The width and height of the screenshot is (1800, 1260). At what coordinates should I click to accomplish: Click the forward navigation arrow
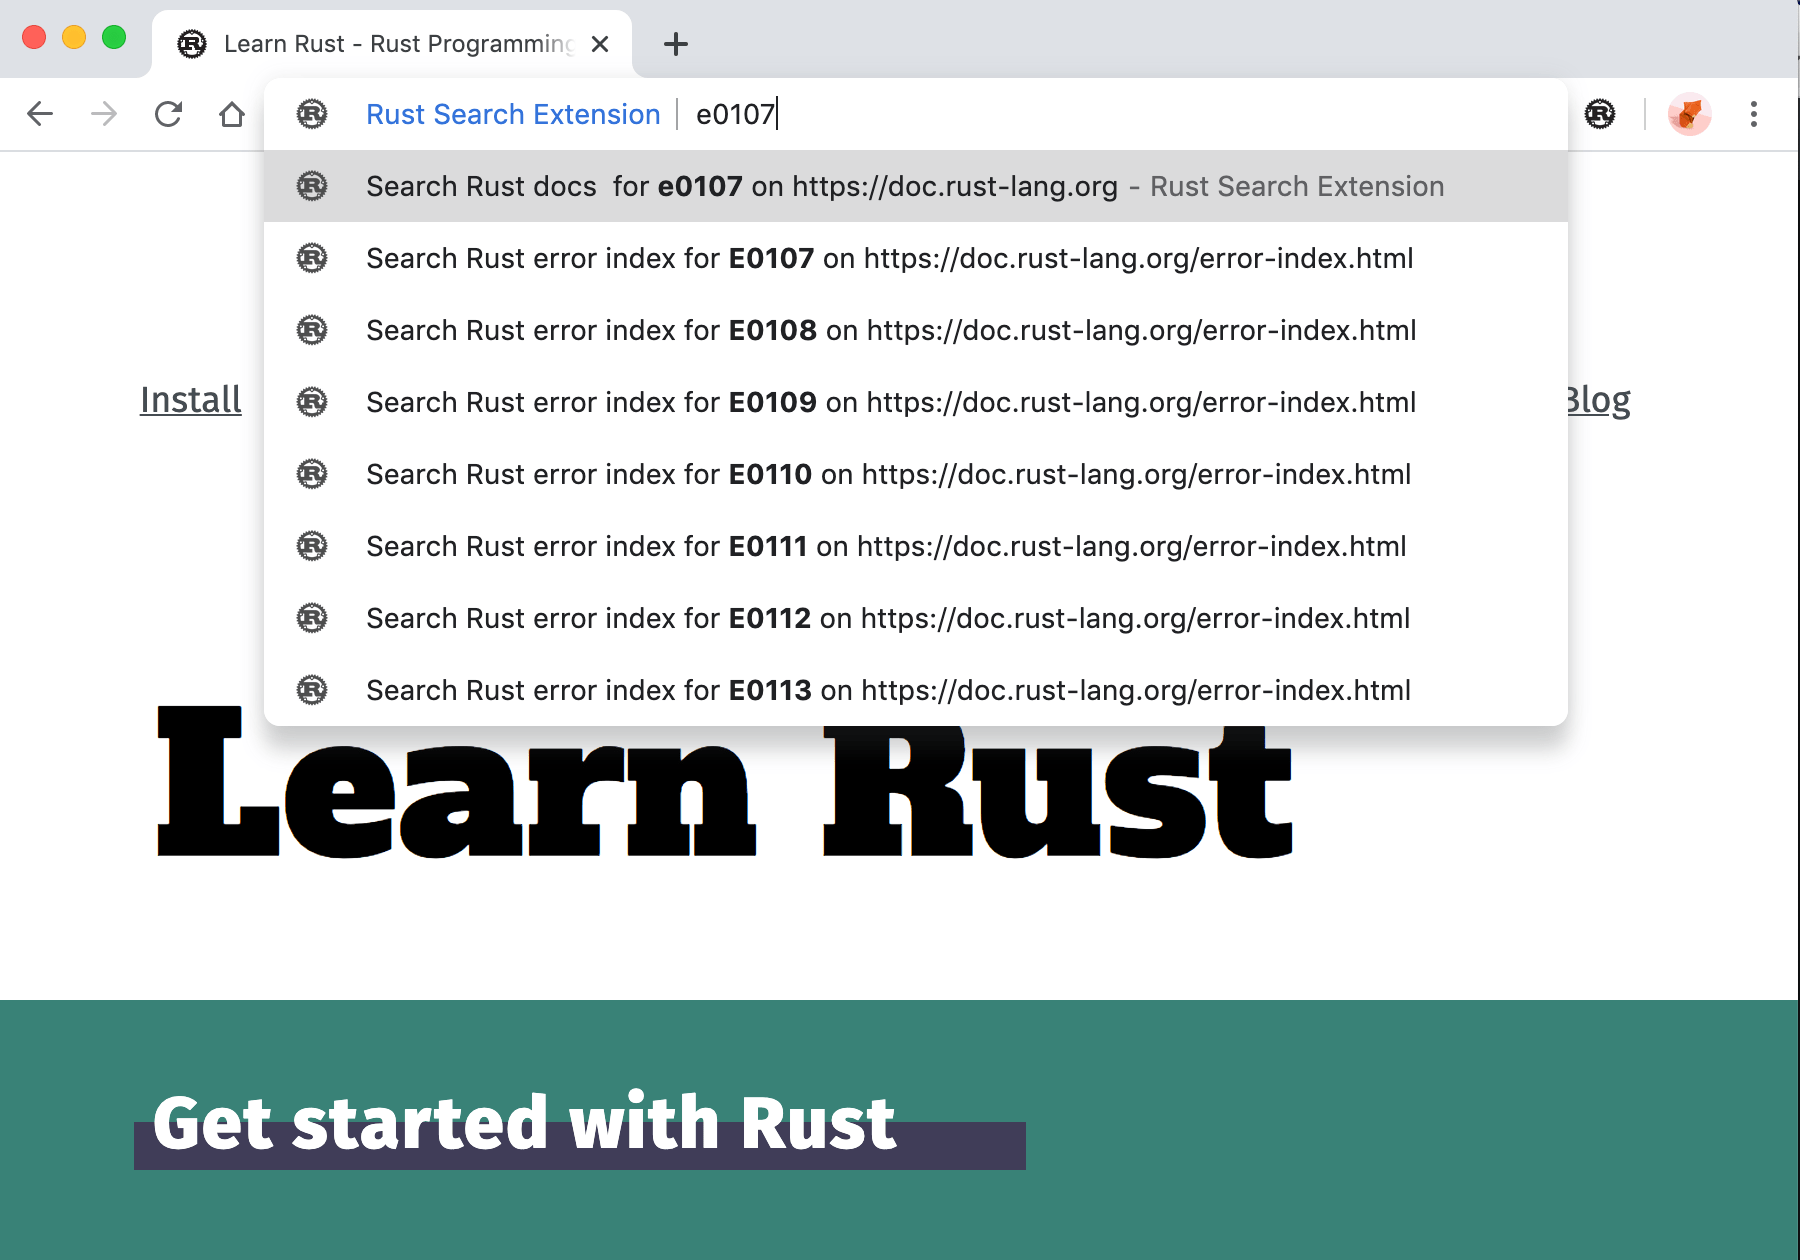[x=104, y=114]
